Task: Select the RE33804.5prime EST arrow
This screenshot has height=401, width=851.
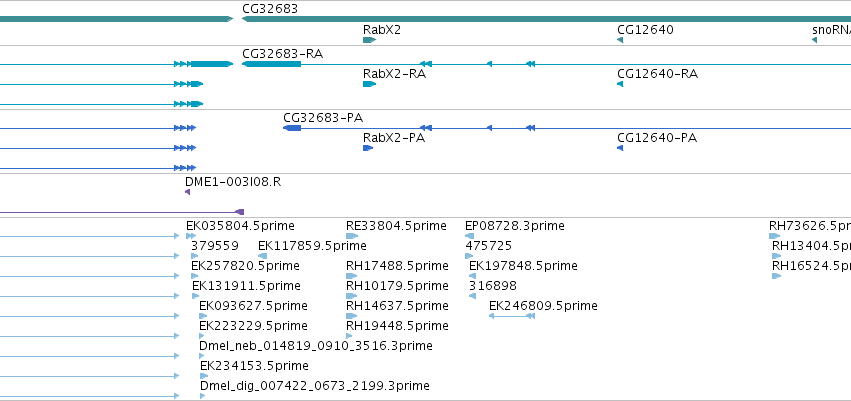Action: (x=352, y=236)
